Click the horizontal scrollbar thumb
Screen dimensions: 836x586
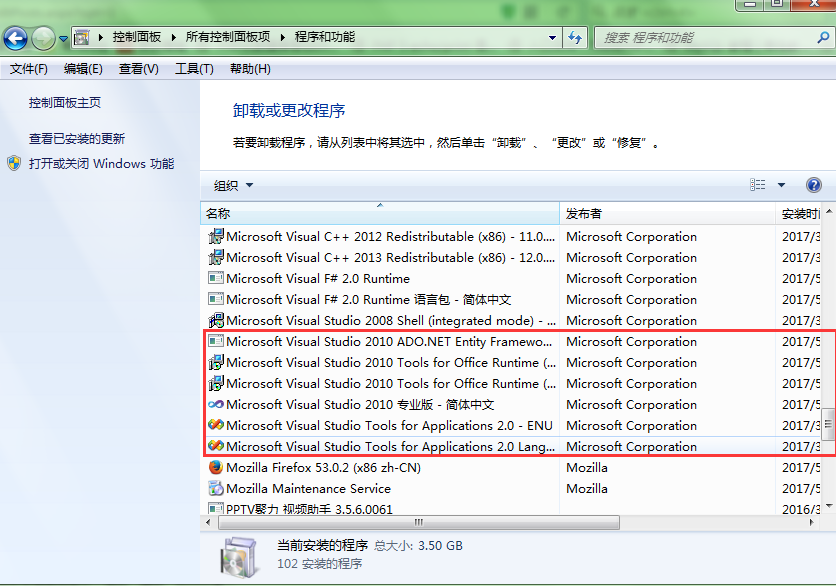coord(419,522)
